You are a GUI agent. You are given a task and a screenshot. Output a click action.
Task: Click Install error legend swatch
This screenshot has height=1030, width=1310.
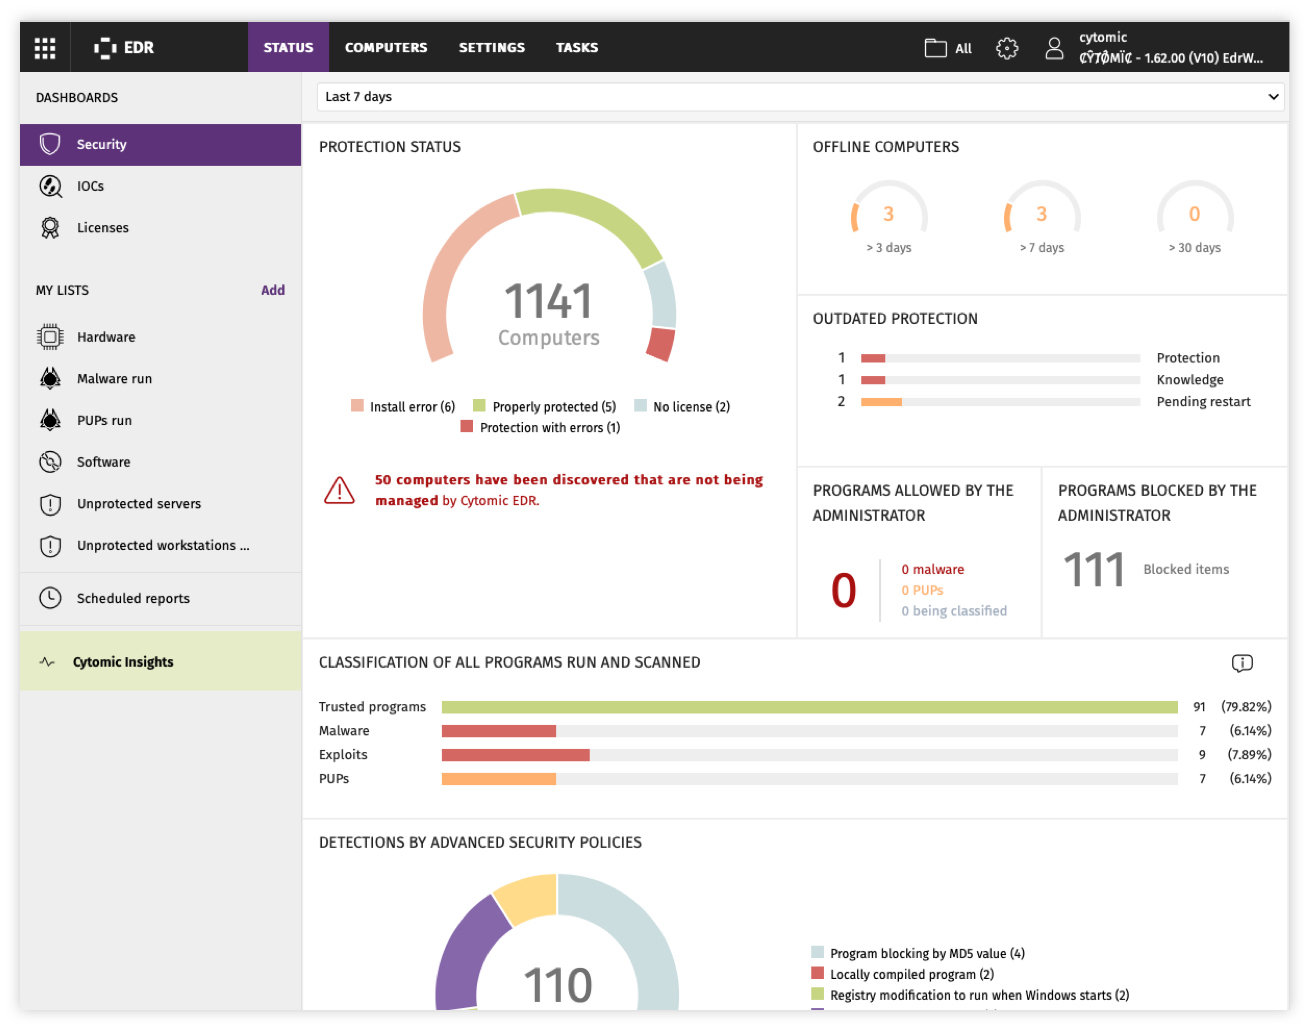pyautogui.click(x=357, y=406)
